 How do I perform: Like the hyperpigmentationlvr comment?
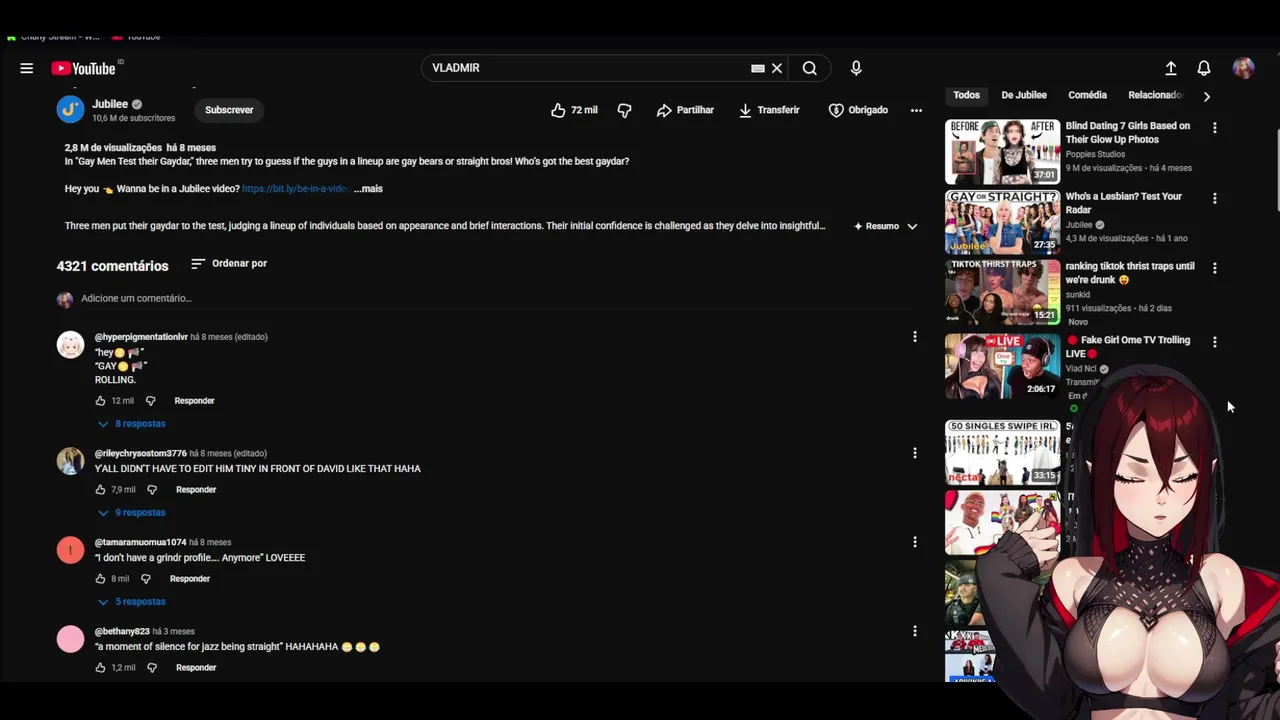tap(100, 401)
